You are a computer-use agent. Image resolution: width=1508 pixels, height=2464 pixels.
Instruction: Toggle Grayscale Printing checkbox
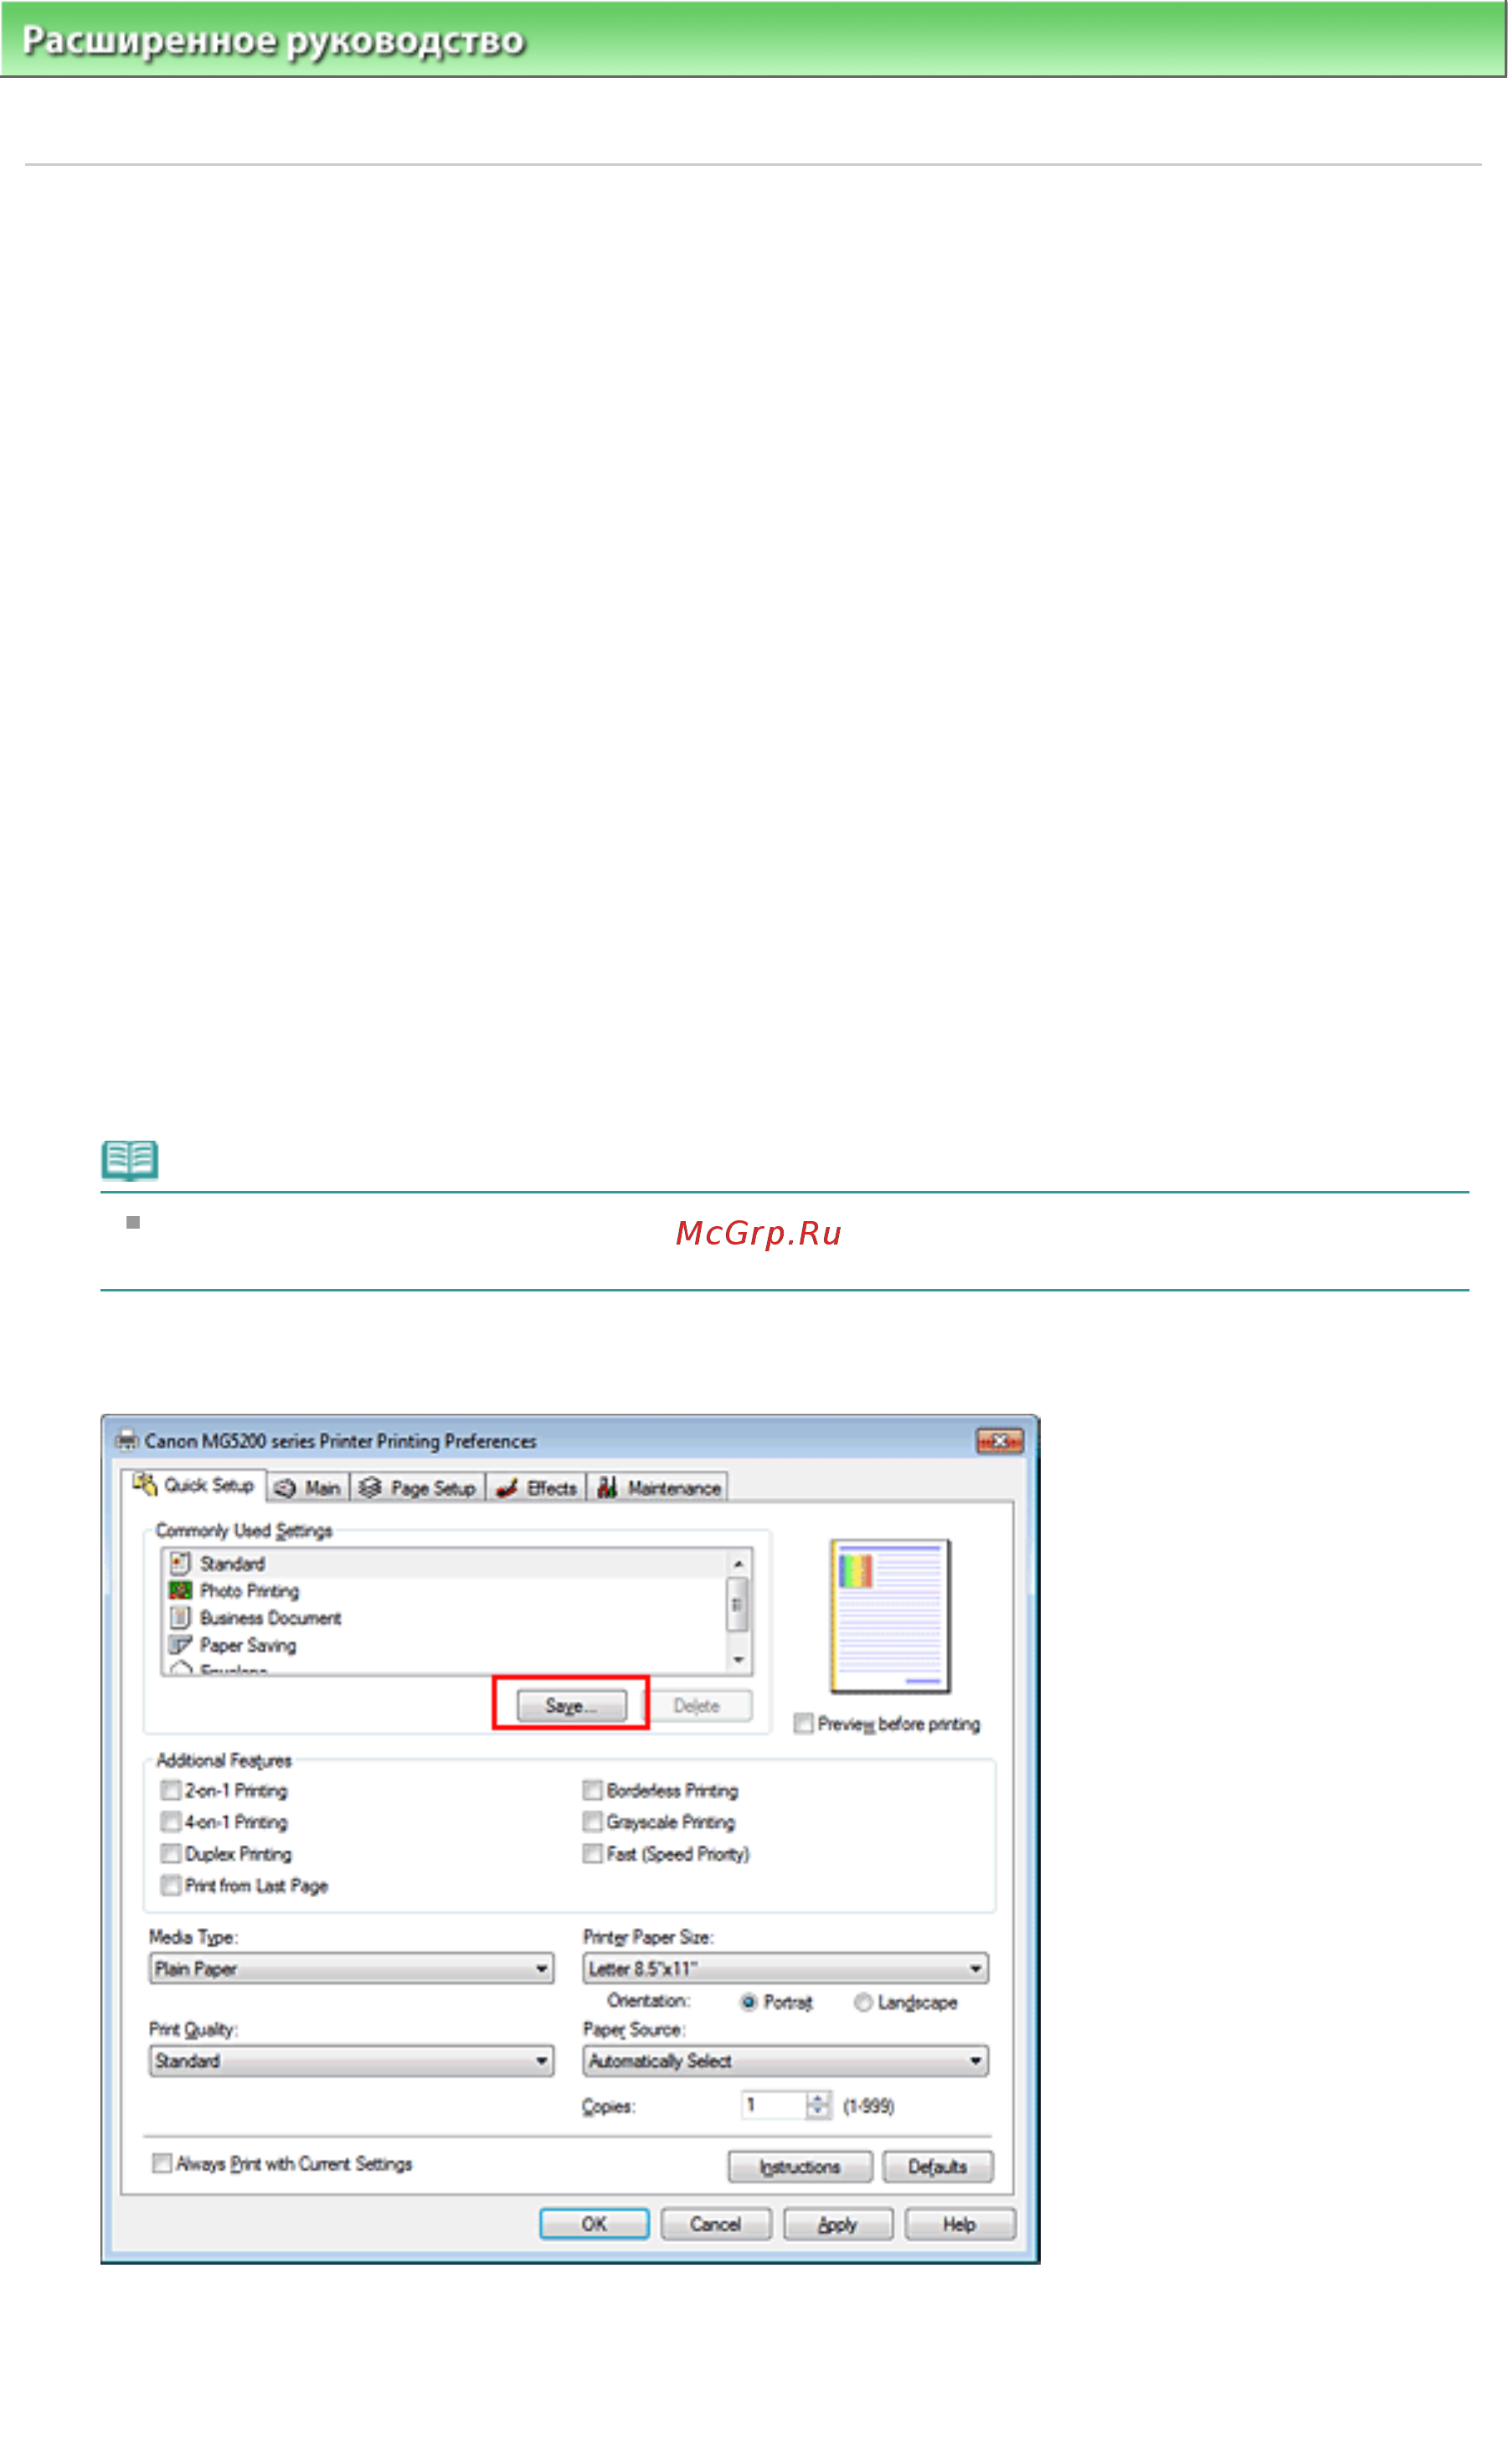tap(593, 1822)
